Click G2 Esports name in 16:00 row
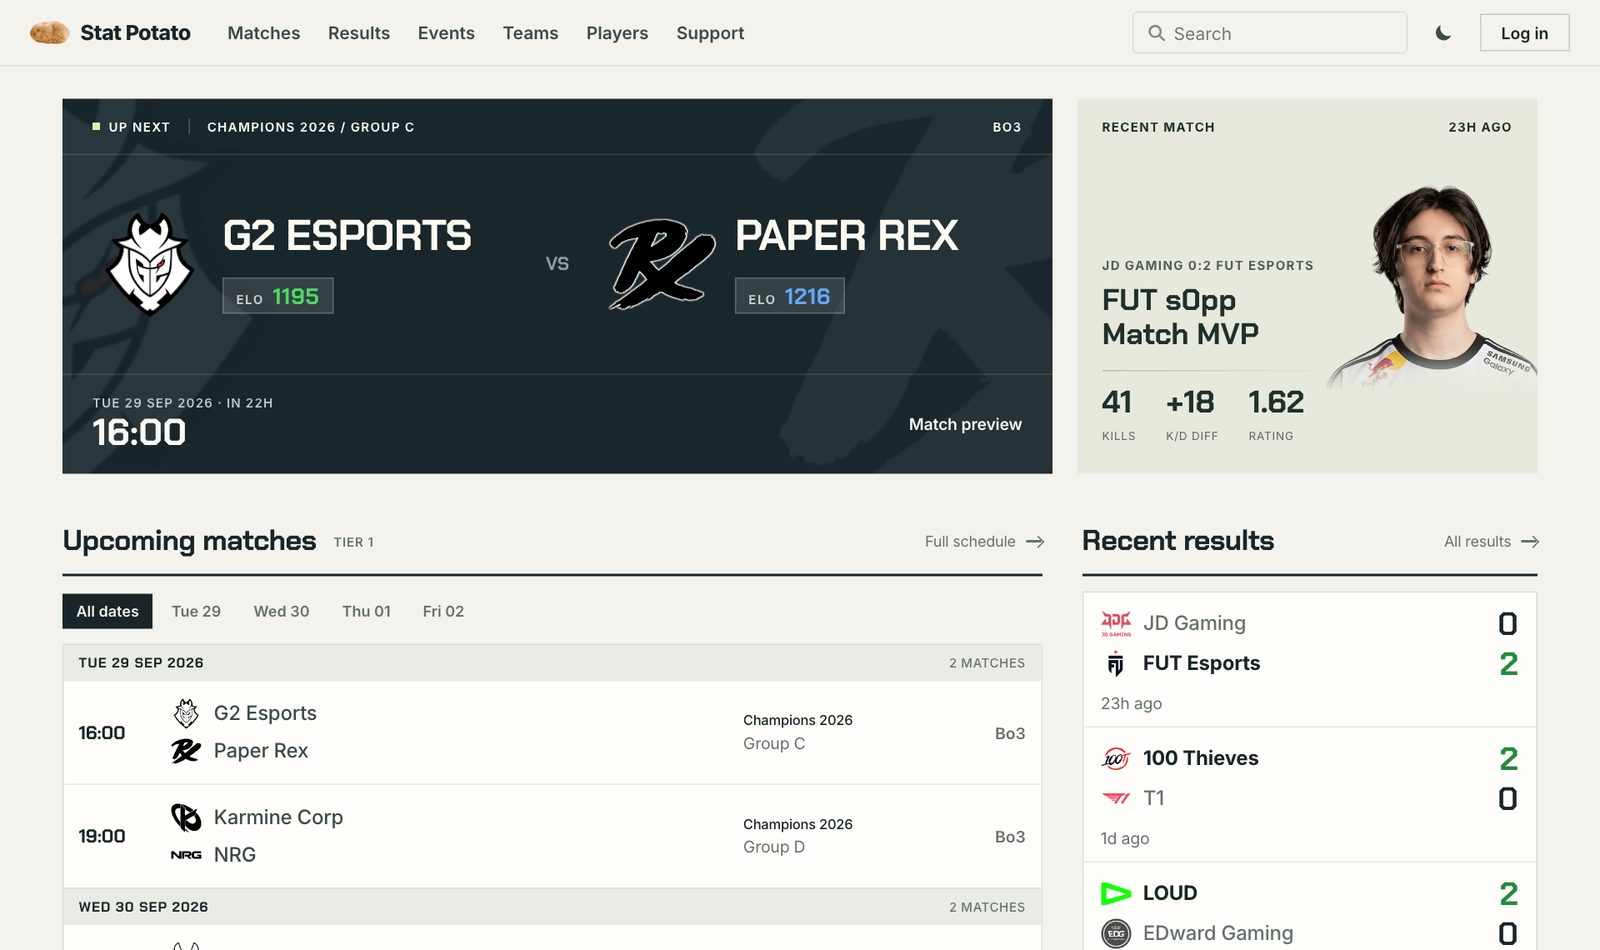 click(265, 713)
